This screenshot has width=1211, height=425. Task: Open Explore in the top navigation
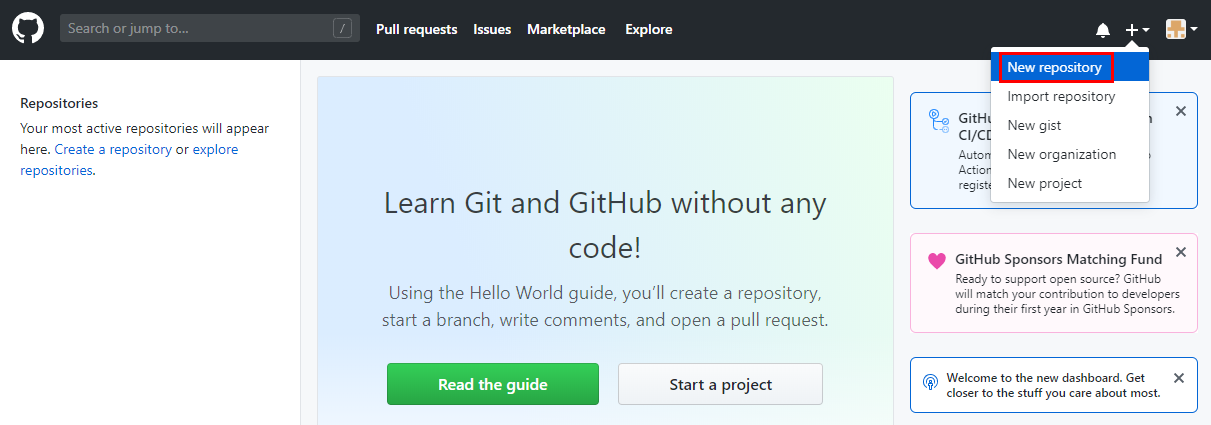[x=649, y=29]
